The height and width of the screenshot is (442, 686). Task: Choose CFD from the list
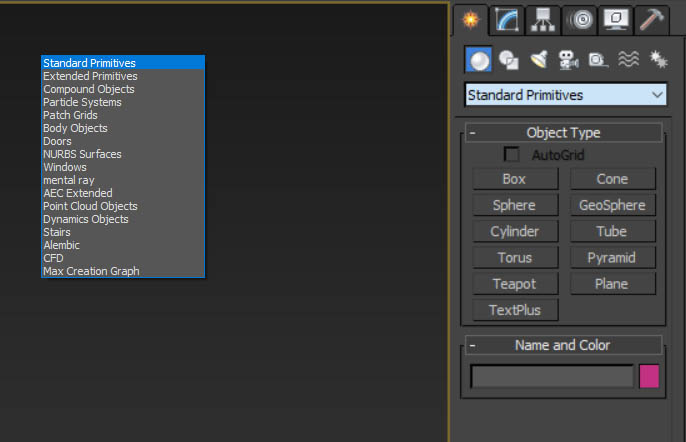tap(123, 258)
